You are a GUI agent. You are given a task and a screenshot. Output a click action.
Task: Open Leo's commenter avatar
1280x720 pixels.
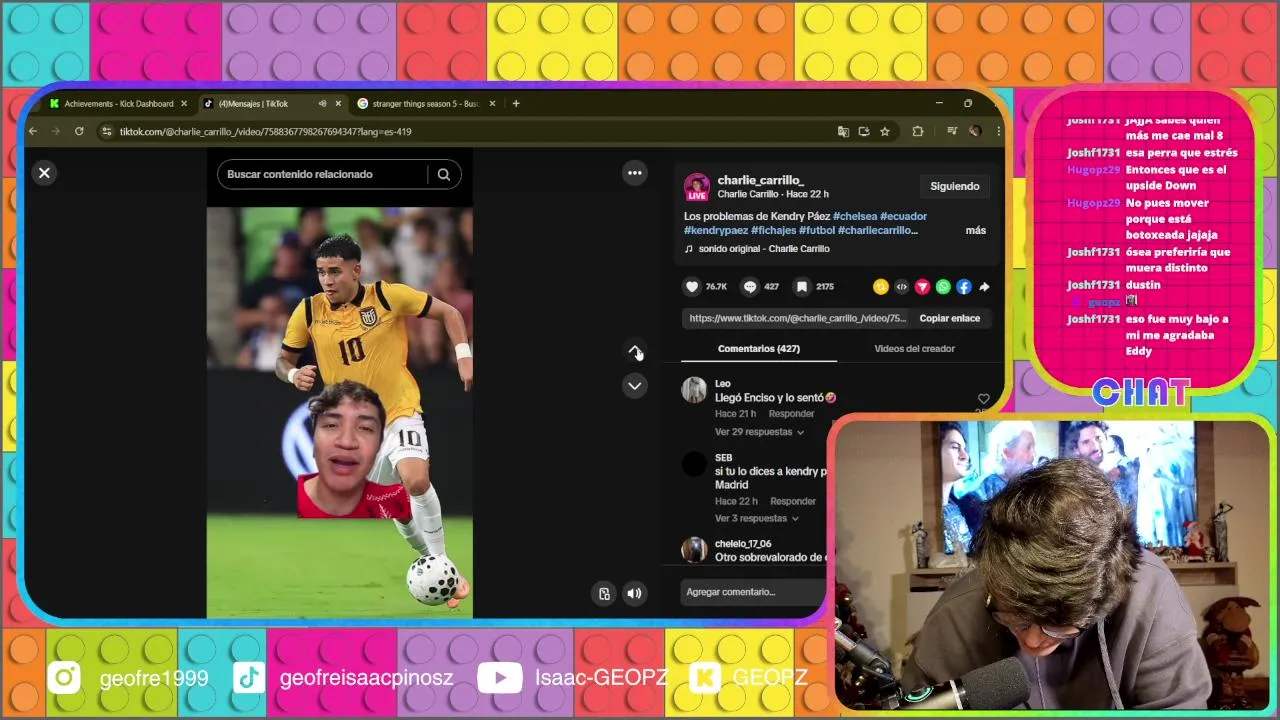(x=694, y=390)
